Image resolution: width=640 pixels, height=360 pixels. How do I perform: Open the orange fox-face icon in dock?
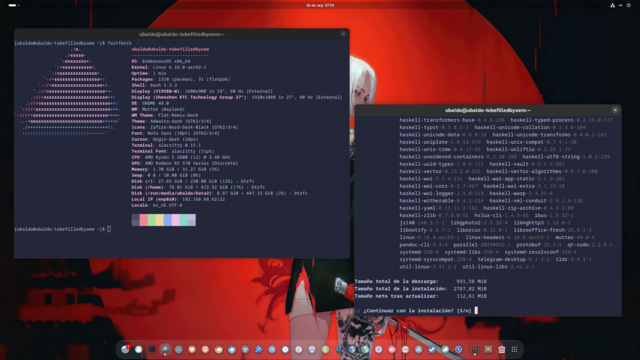192,349
